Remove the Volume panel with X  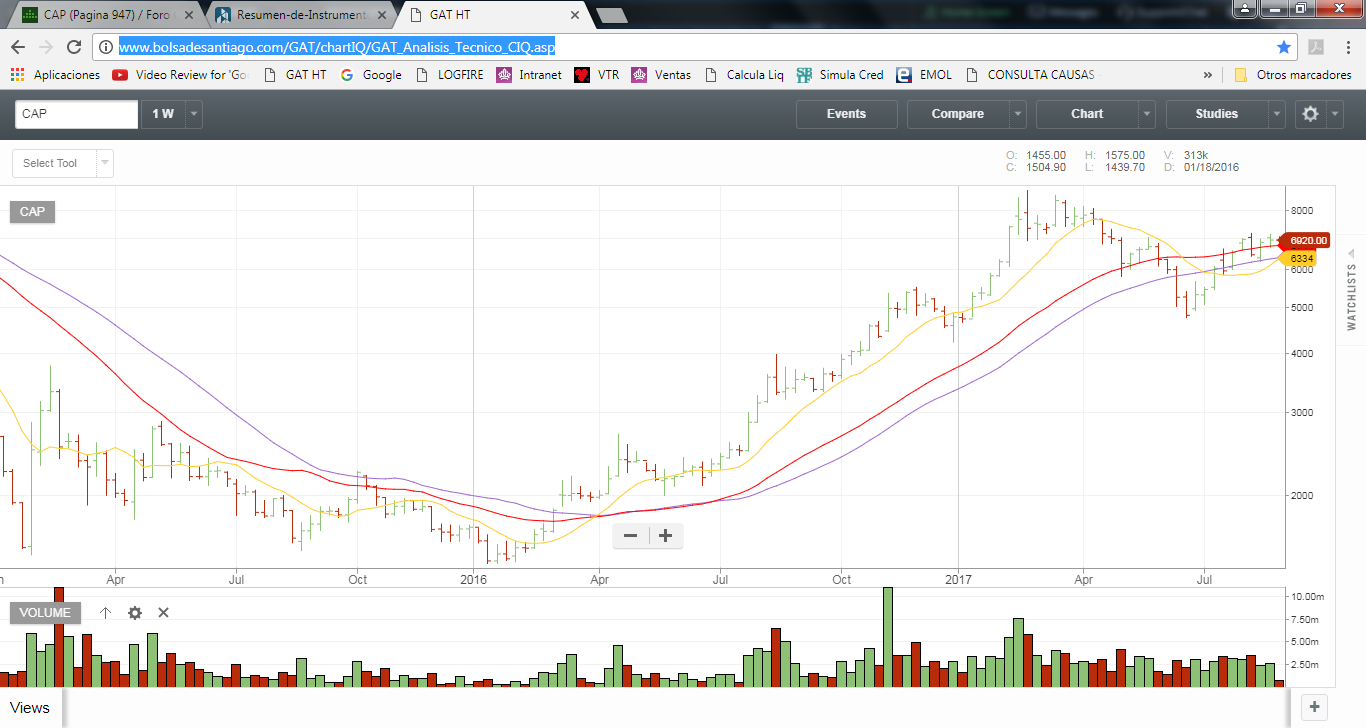[164, 613]
